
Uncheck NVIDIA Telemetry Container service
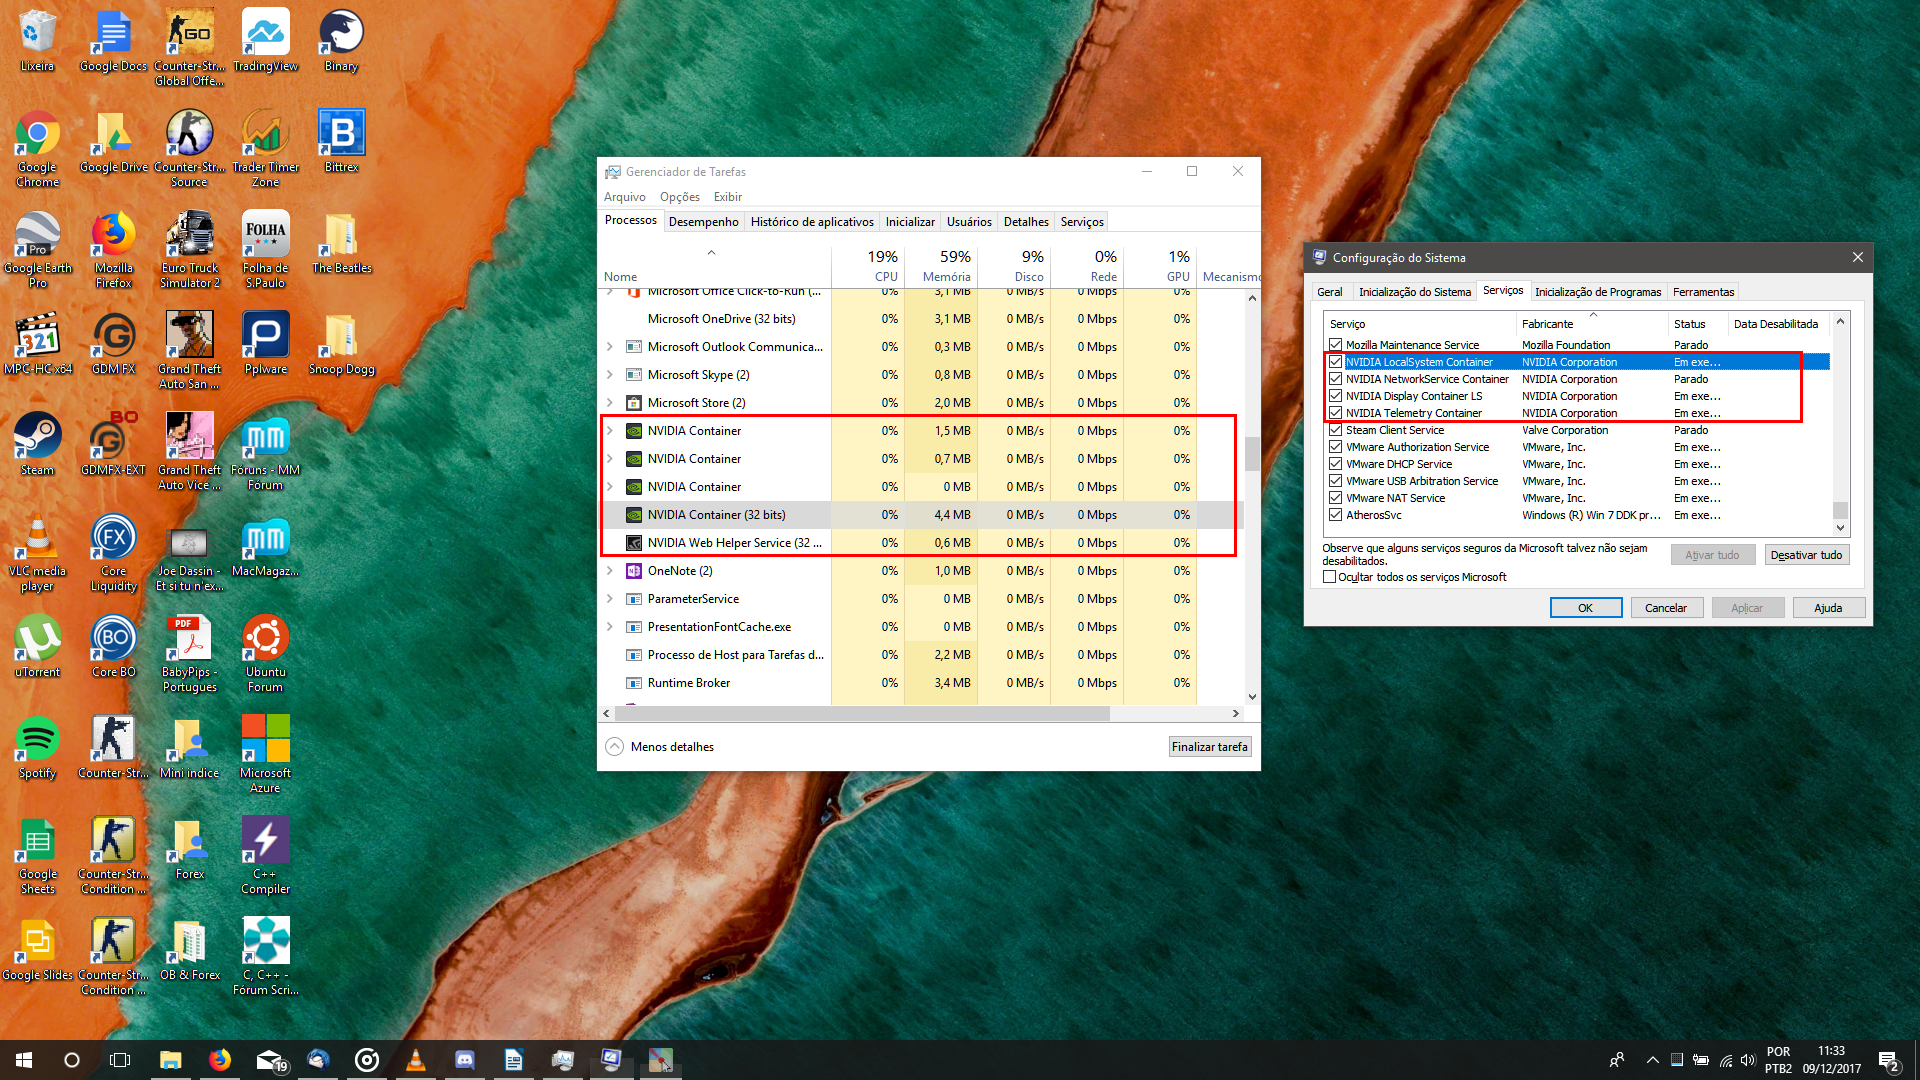coord(1335,413)
